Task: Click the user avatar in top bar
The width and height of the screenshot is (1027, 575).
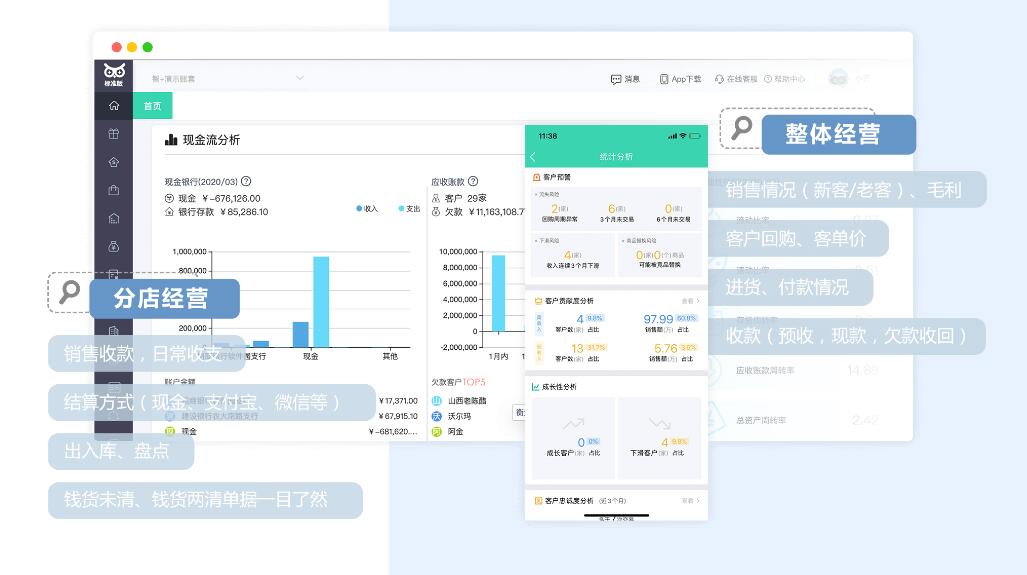Action: [838, 78]
